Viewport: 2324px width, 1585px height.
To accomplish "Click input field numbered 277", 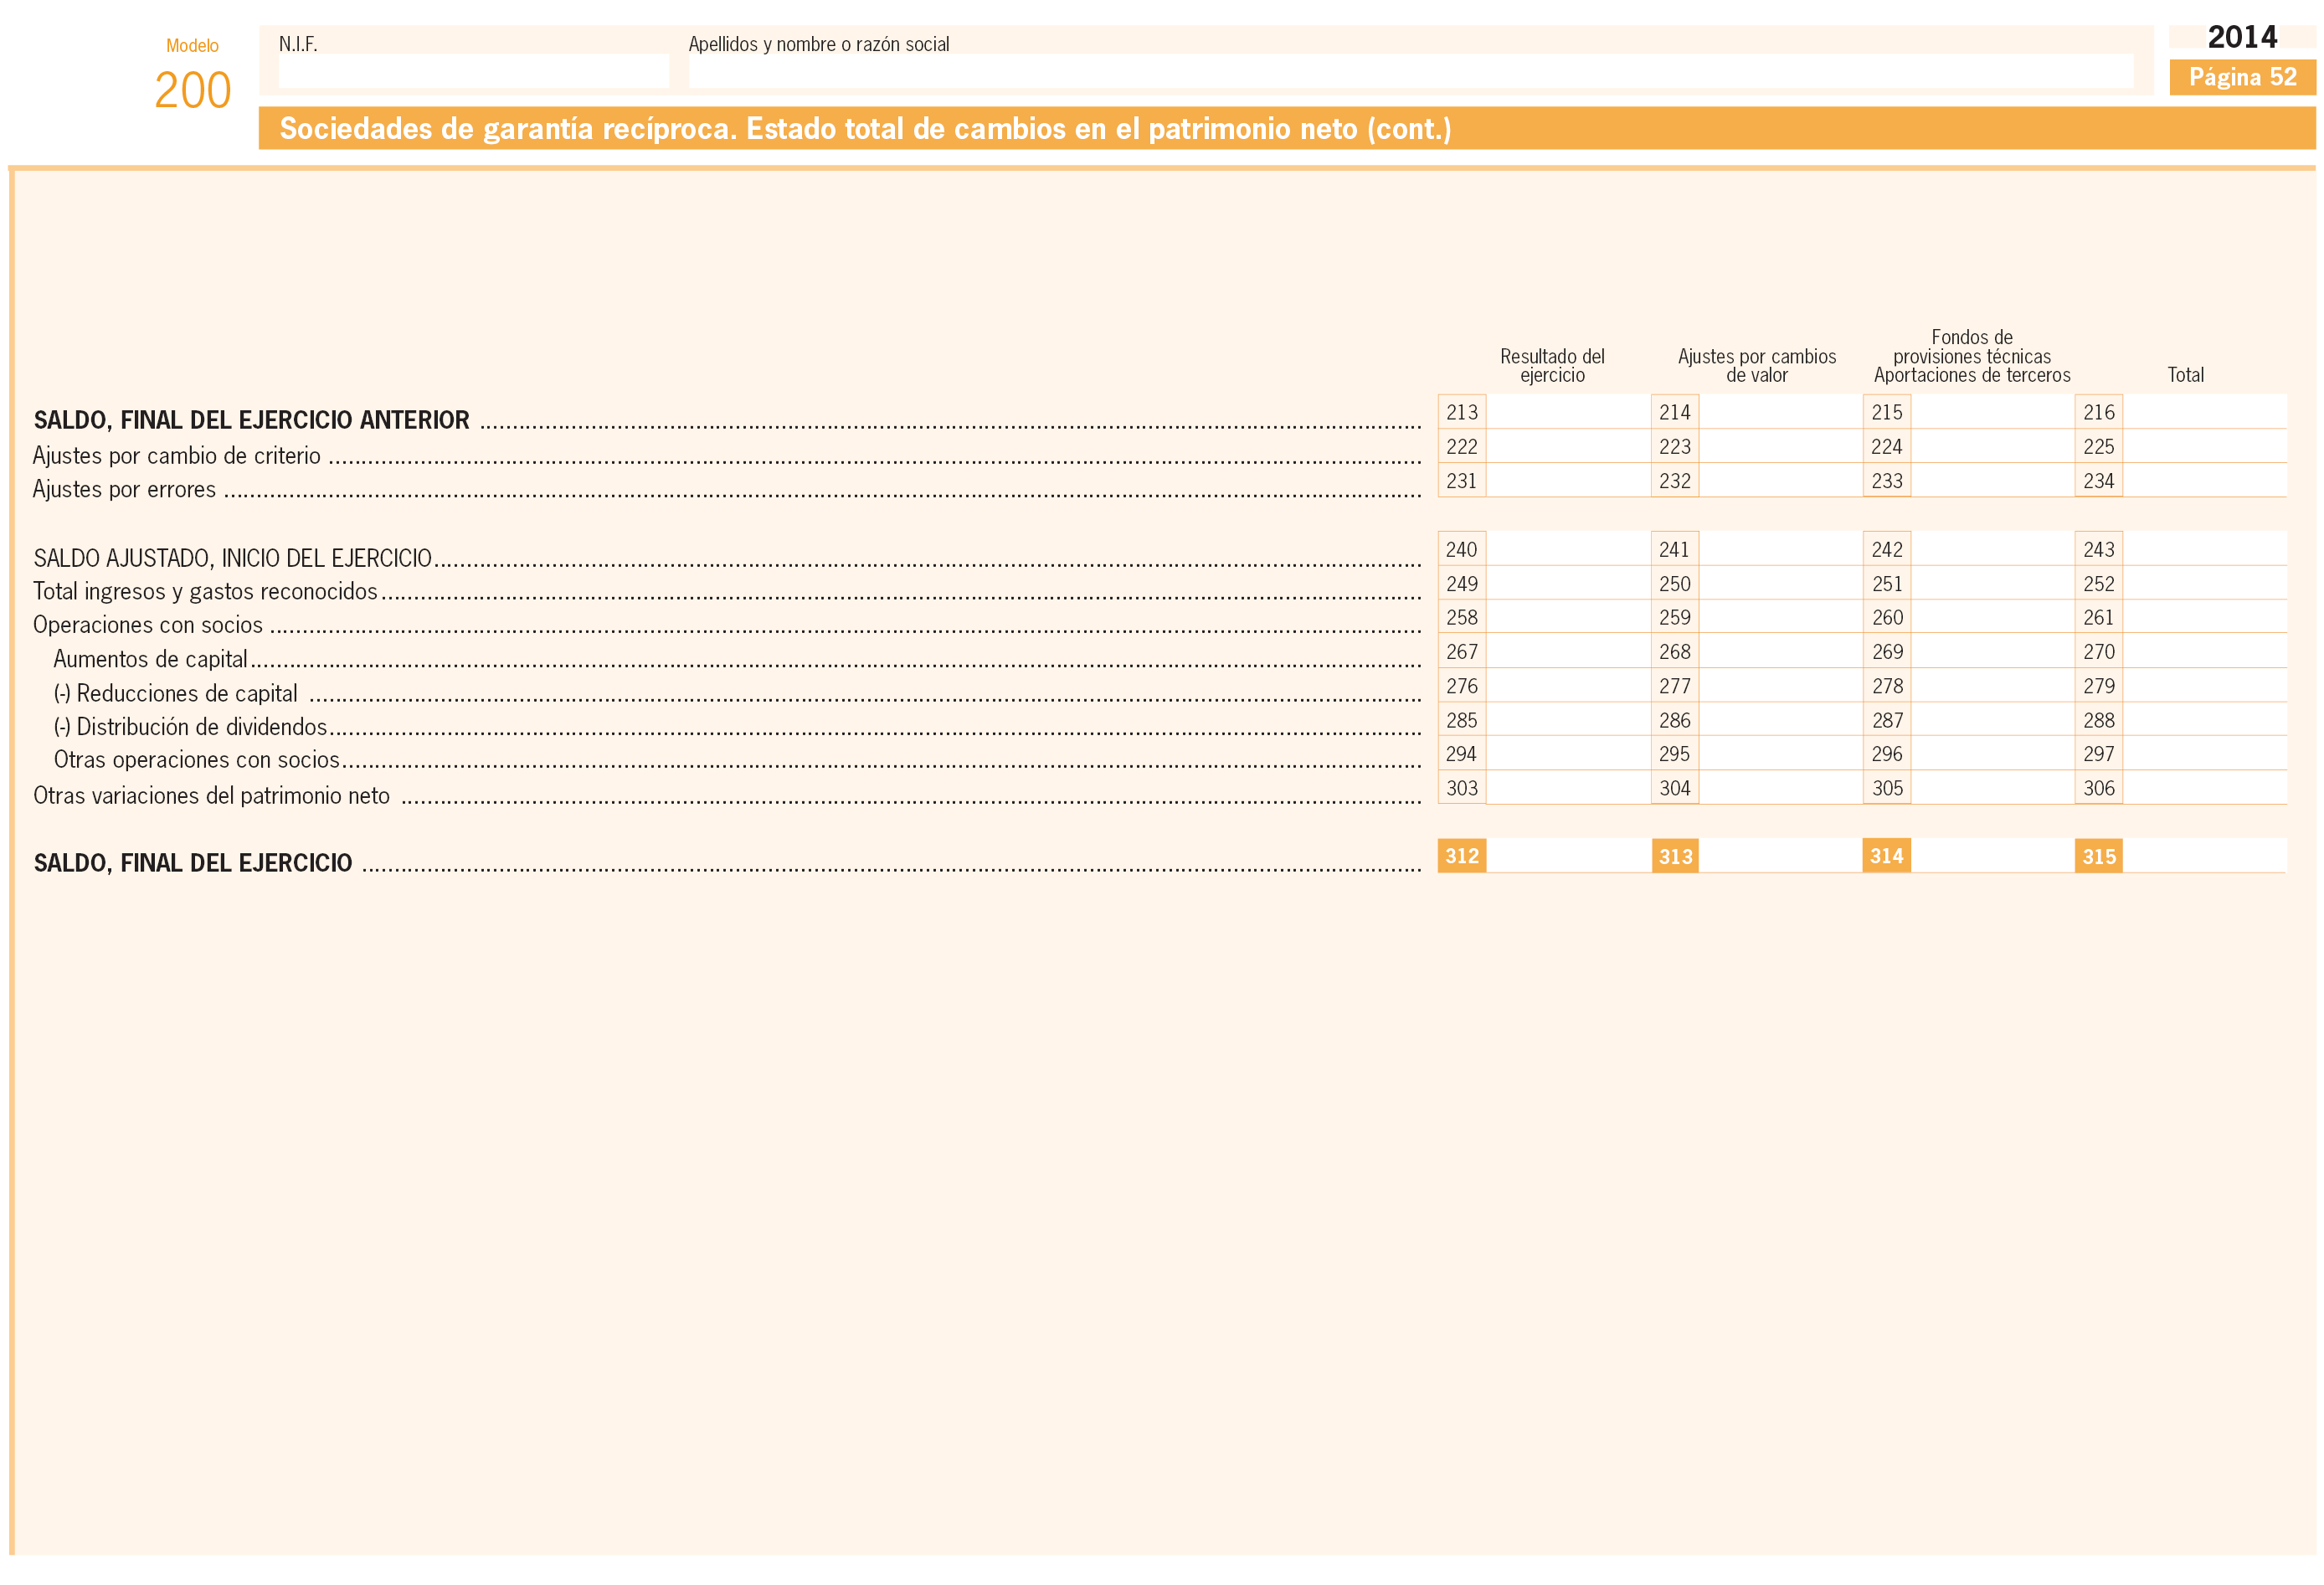I will (1780, 685).
